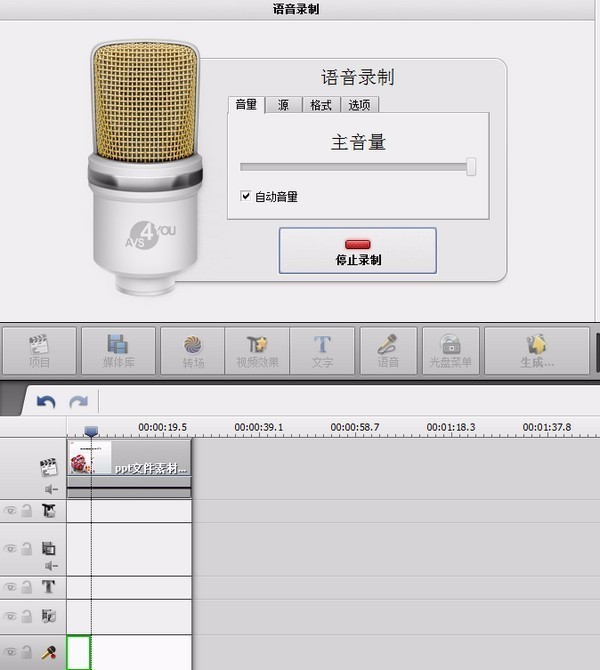
Task: Click the redo arrow icon
Action: coord(79,402)
